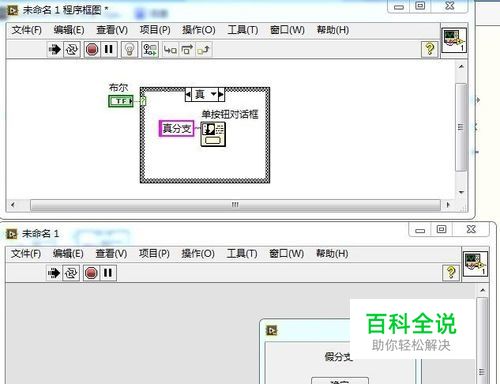
Task: Abort execution in front panel toolbar
Action: coord(91,273)
